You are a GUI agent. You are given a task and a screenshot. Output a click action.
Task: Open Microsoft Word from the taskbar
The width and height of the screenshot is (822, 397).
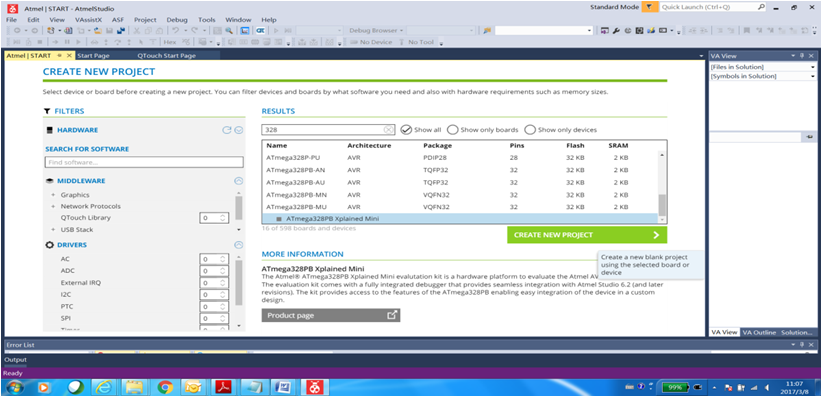(284, 388)
